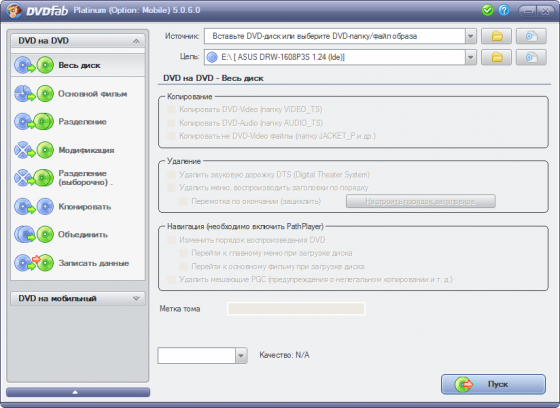Click the Метка тома text field
The width and height of the screenshot is (560, 408).
click(296, 309)
